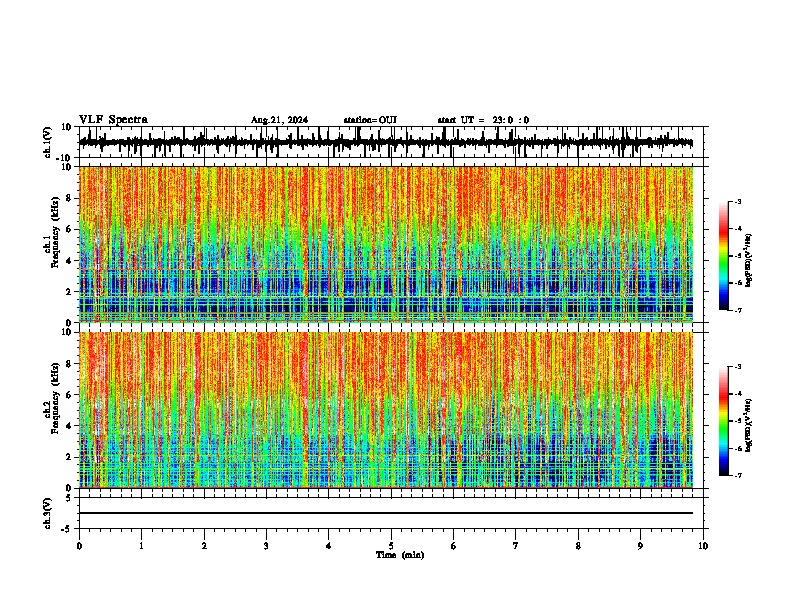Click the 'VLF Spectra' title text

click(113, 120)
